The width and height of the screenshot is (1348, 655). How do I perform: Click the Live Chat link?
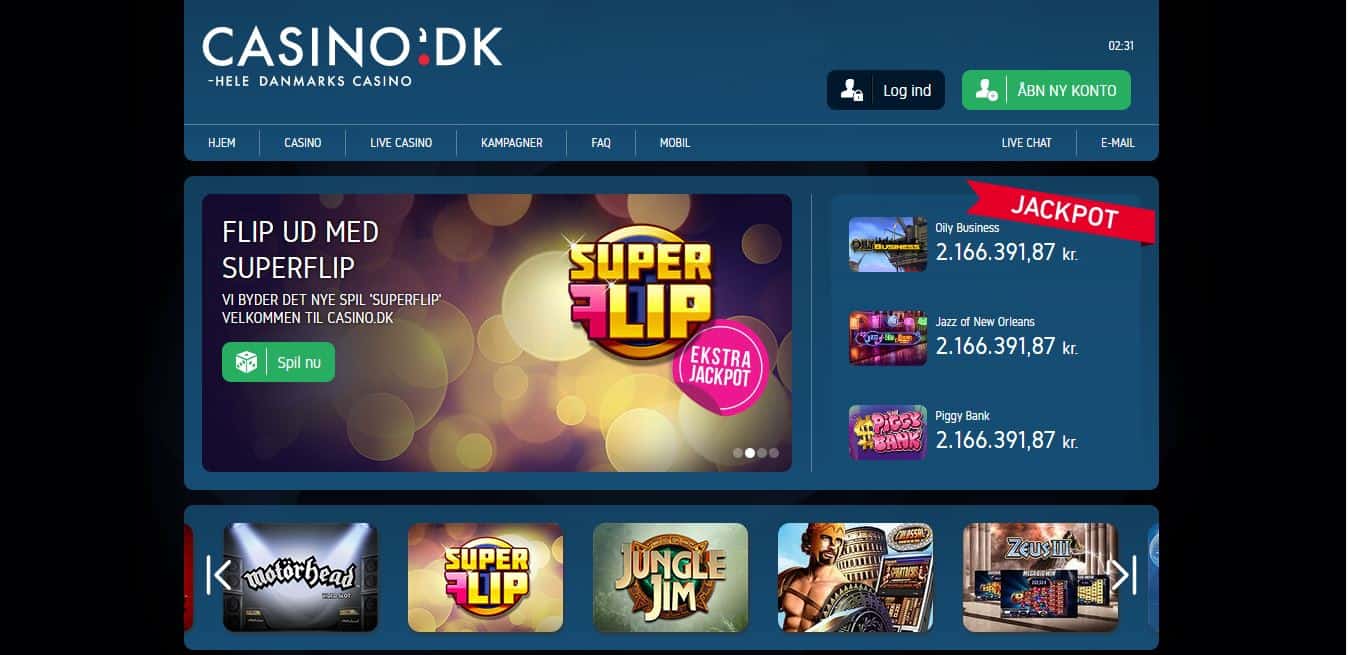click(1027, 143)
